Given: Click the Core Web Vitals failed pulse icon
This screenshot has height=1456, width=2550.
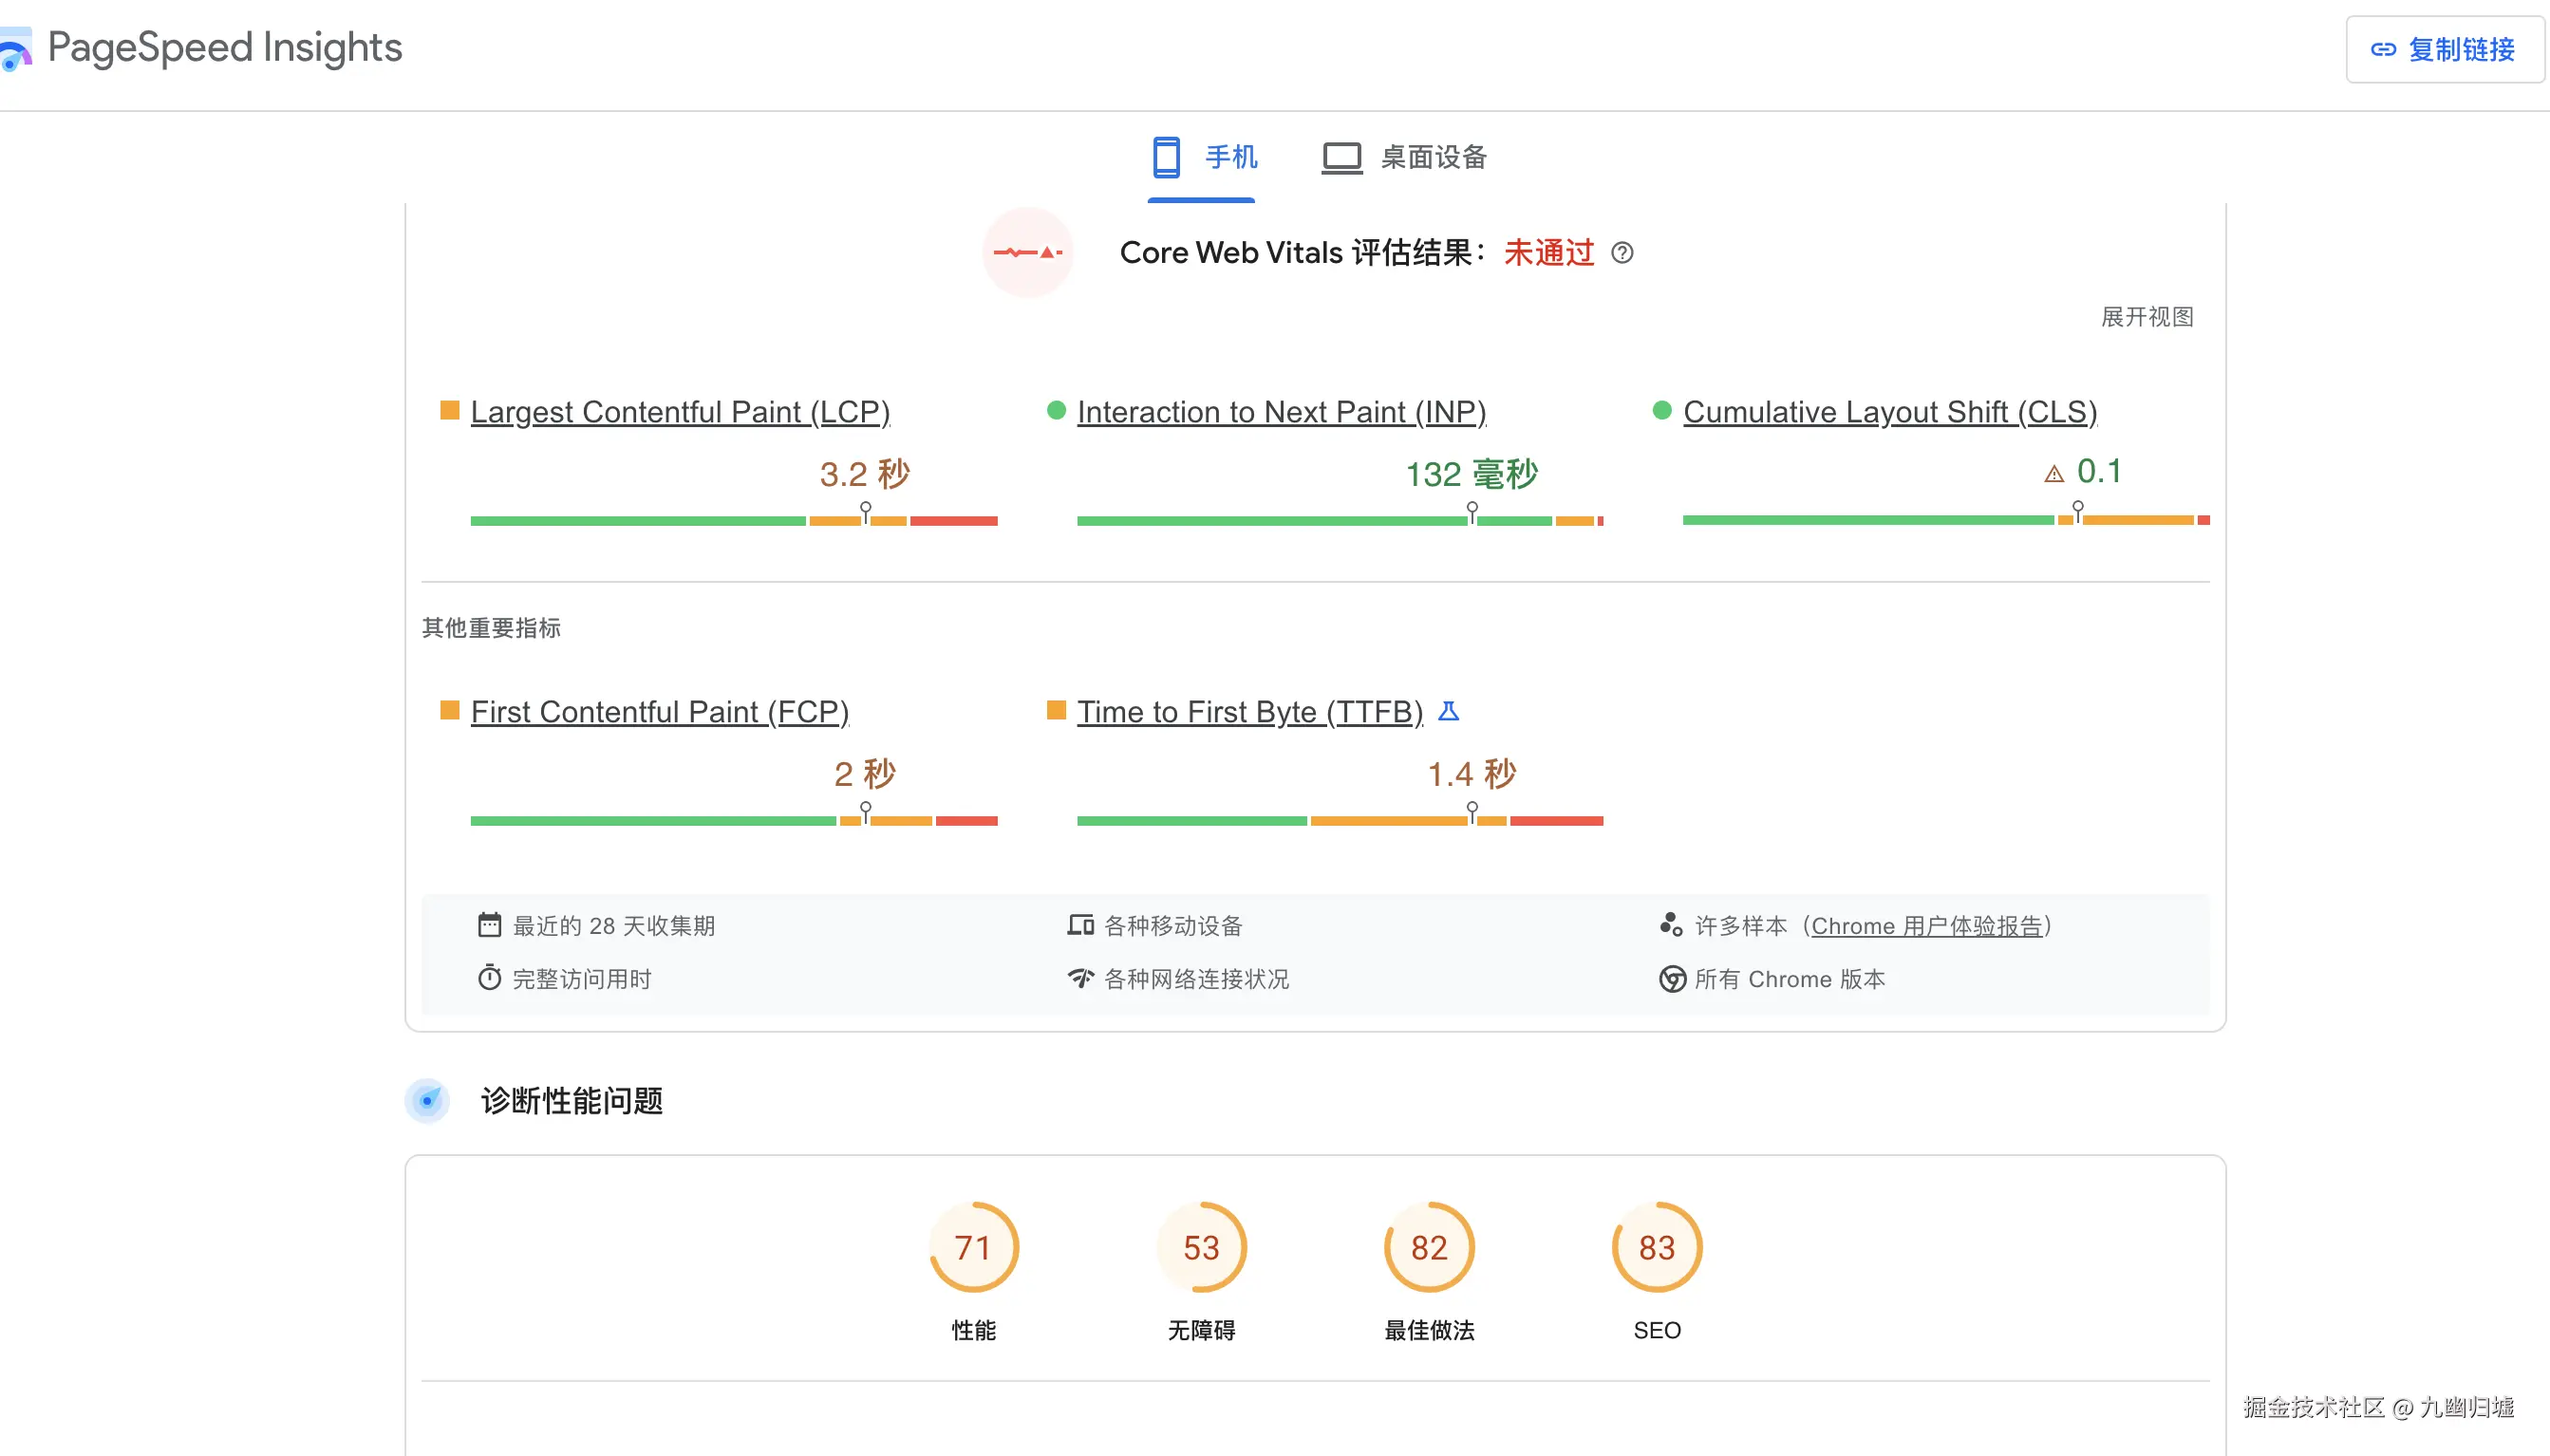Looking at the screenshot, I should [x=1027, y=253].
